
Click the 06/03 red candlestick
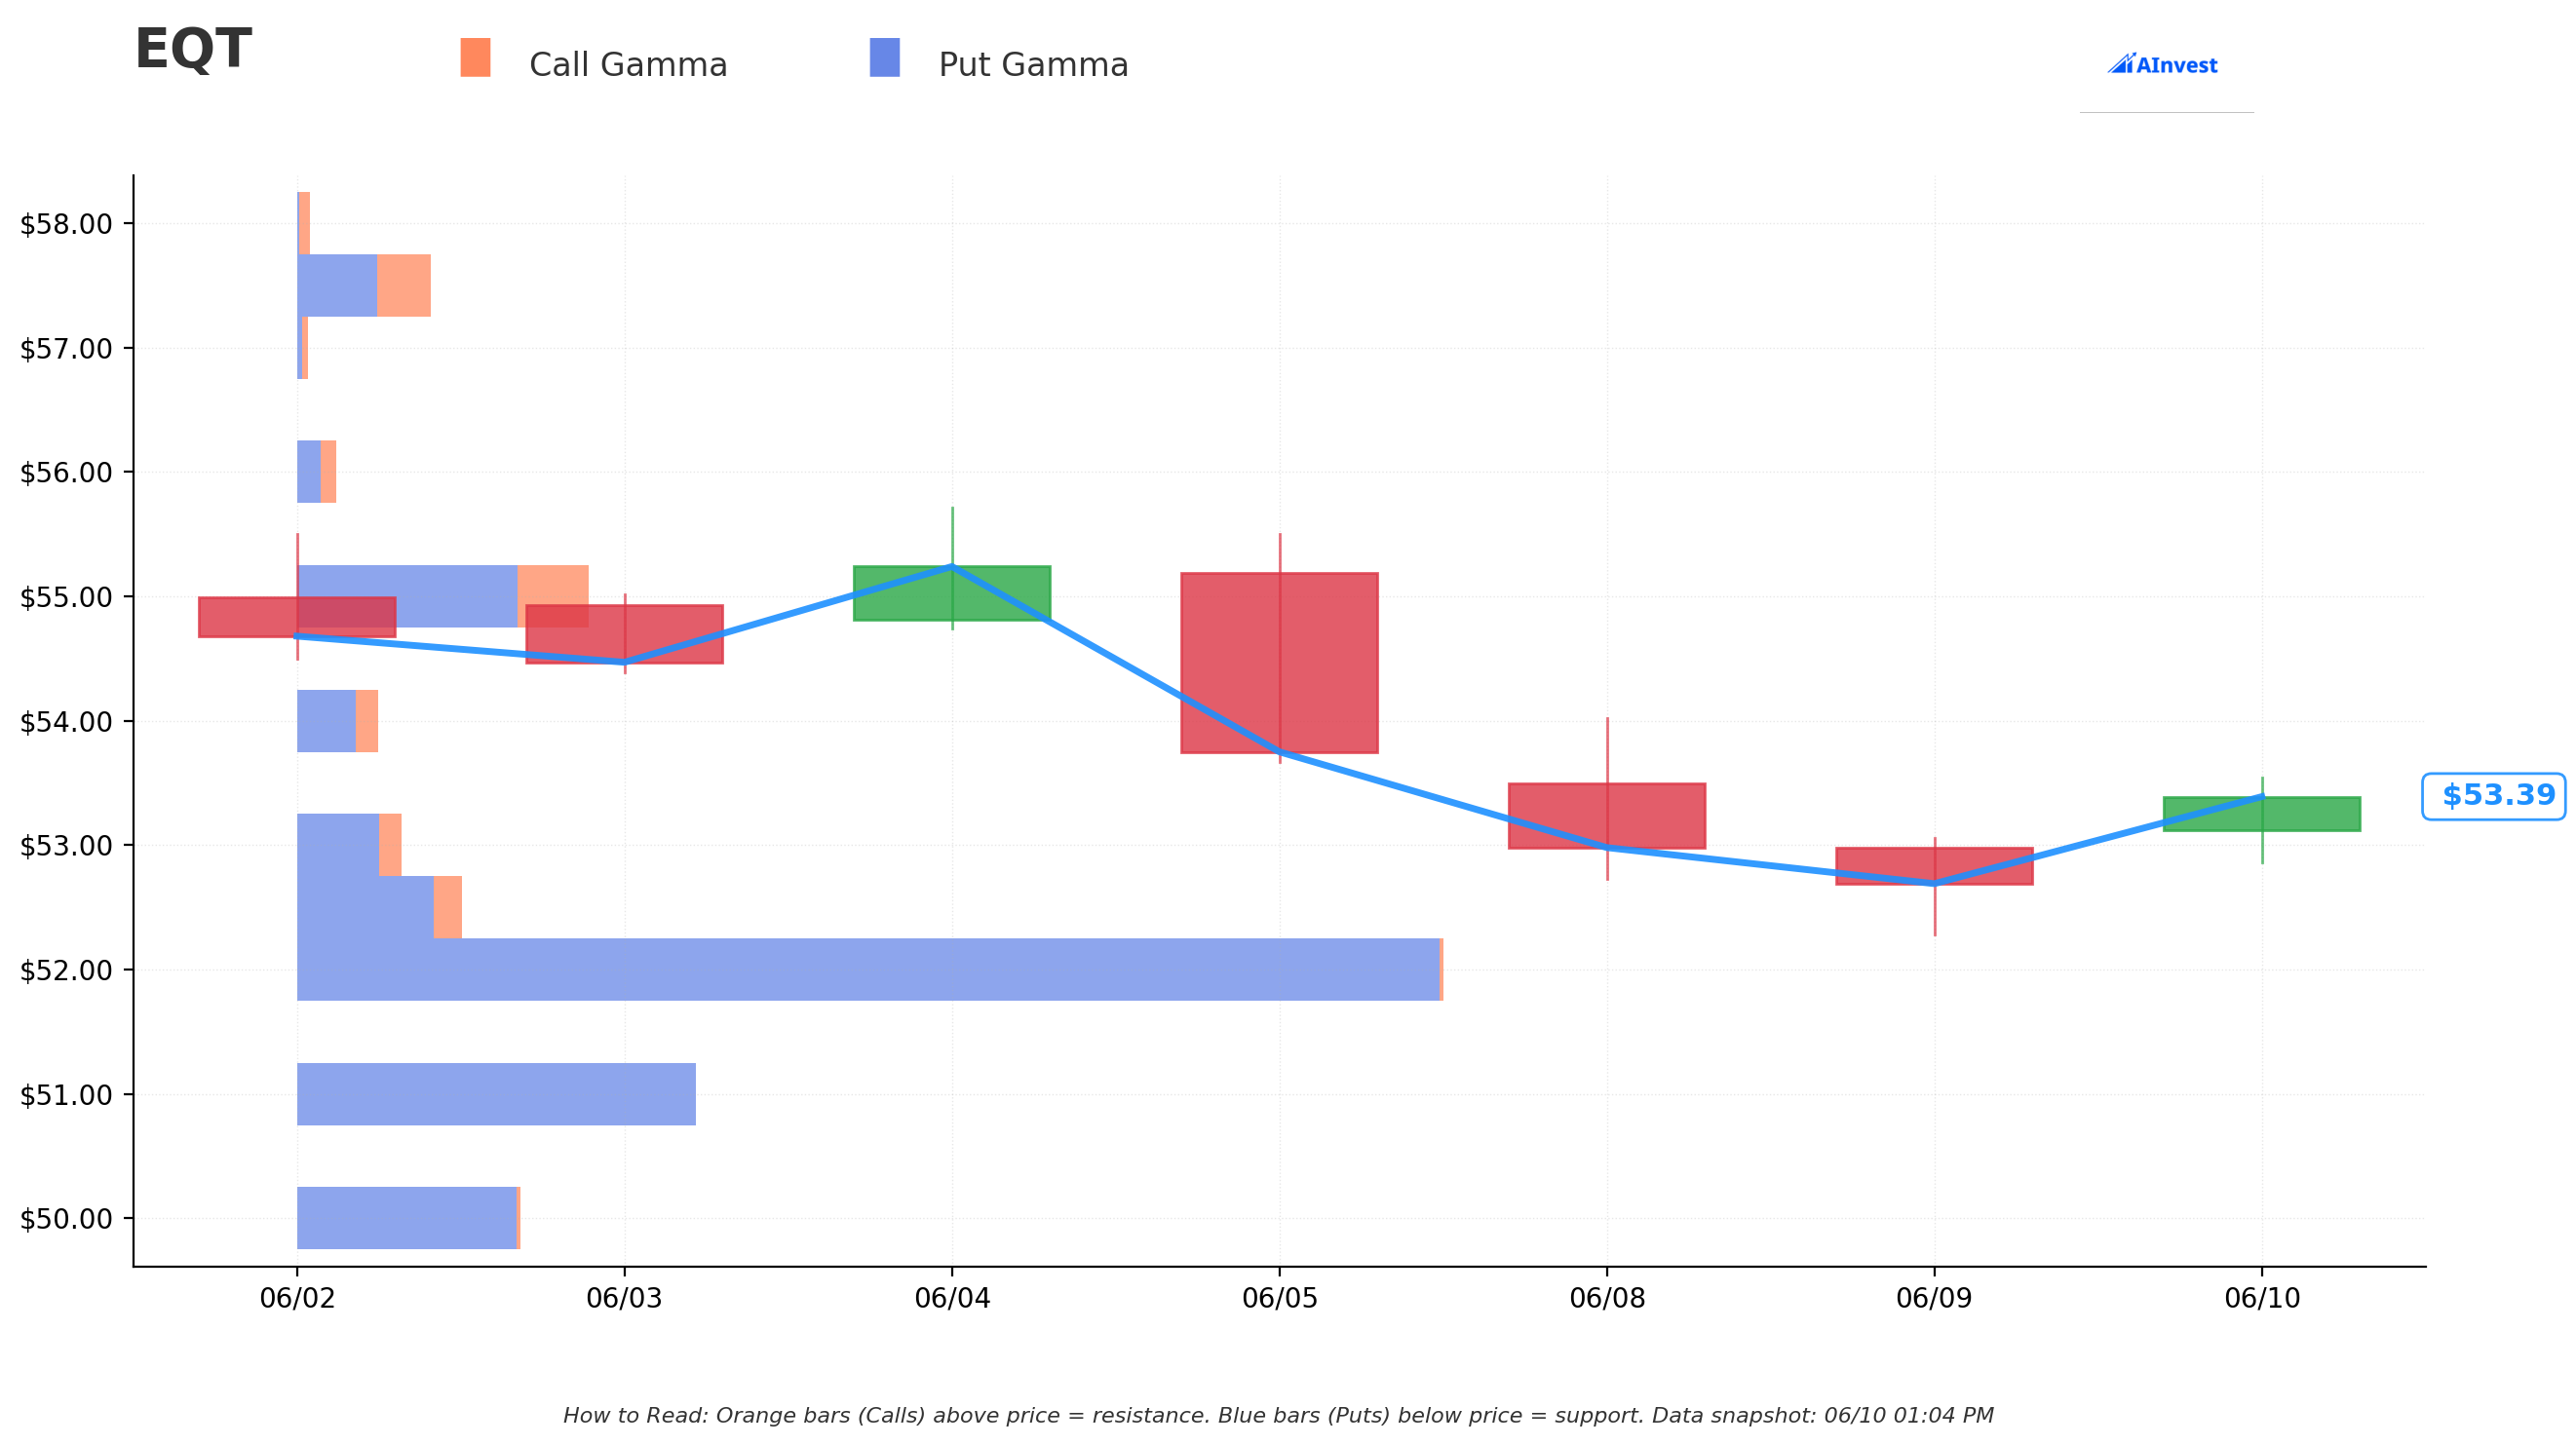pos(624,634)
